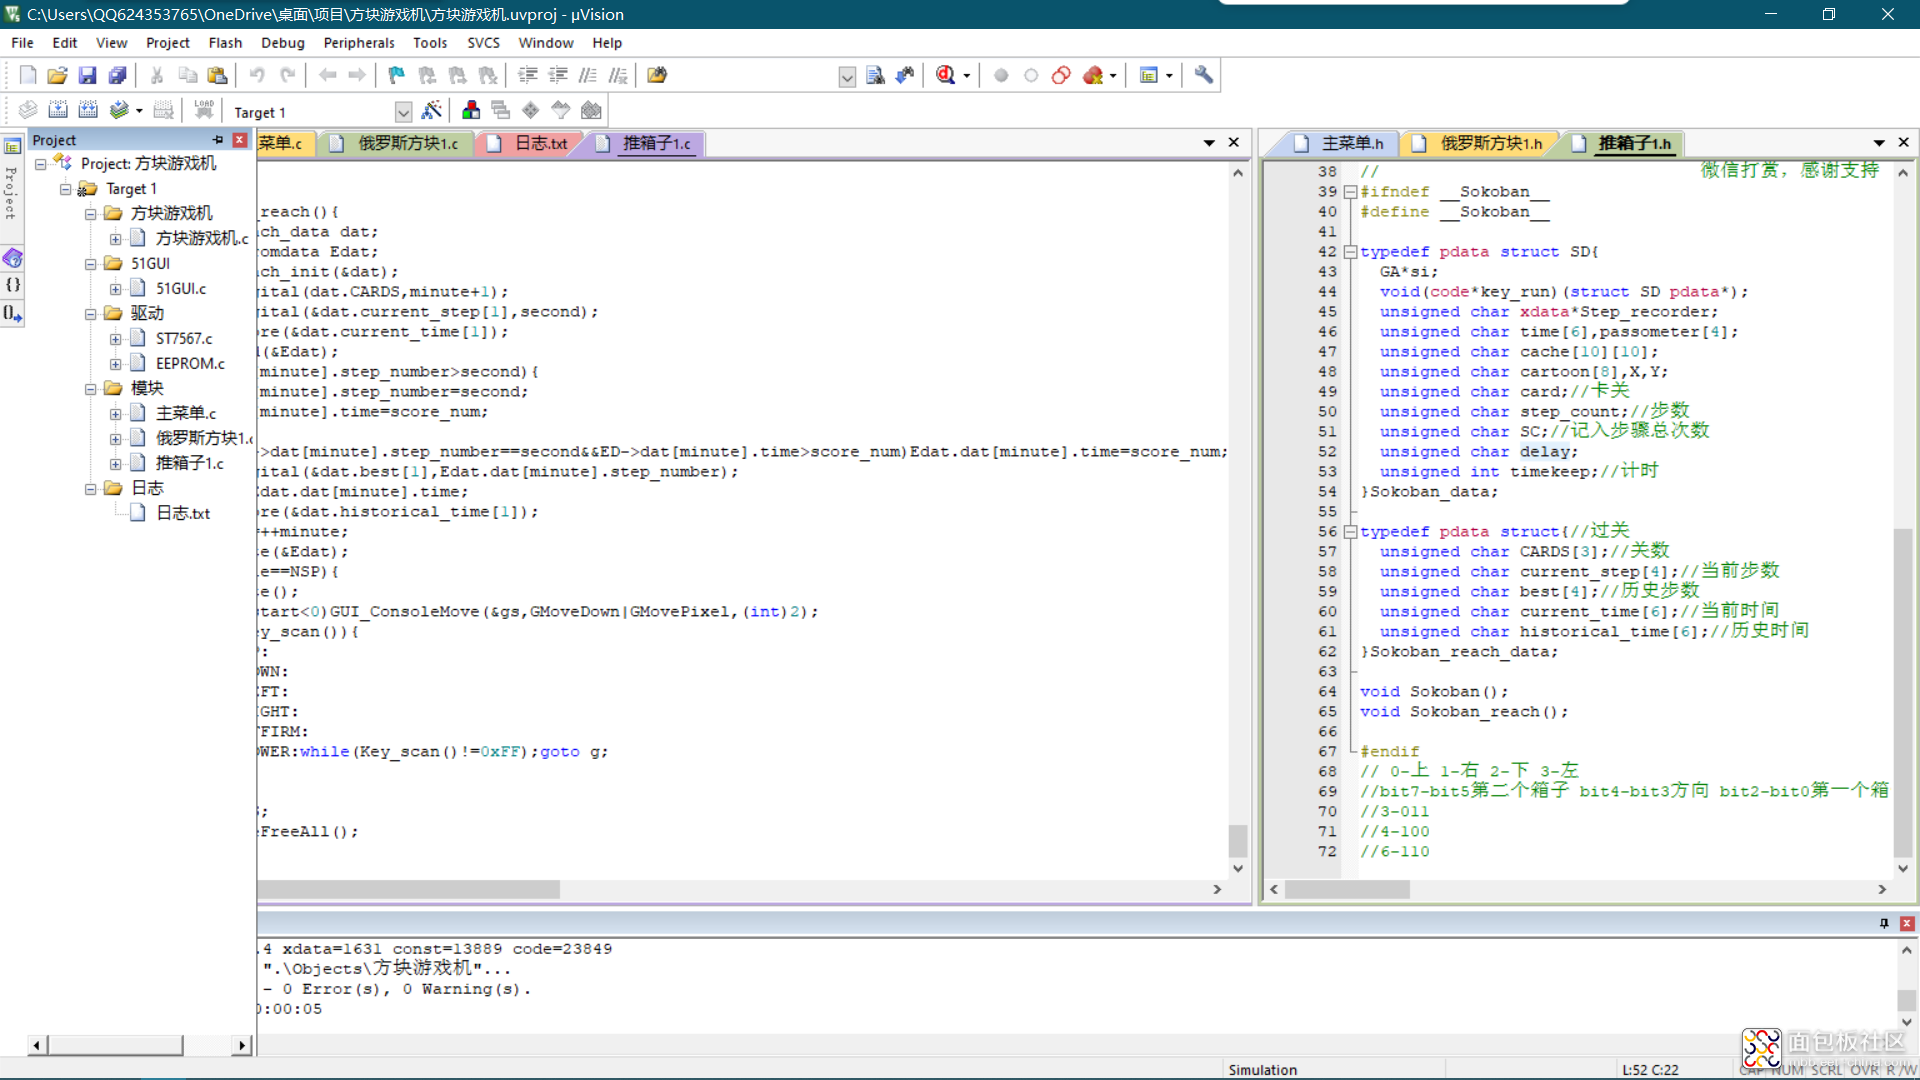Select 日志.txt file in the project tree
Image resolution: width=1920 pixels, height=1080 pixels.
coord(183,514)
